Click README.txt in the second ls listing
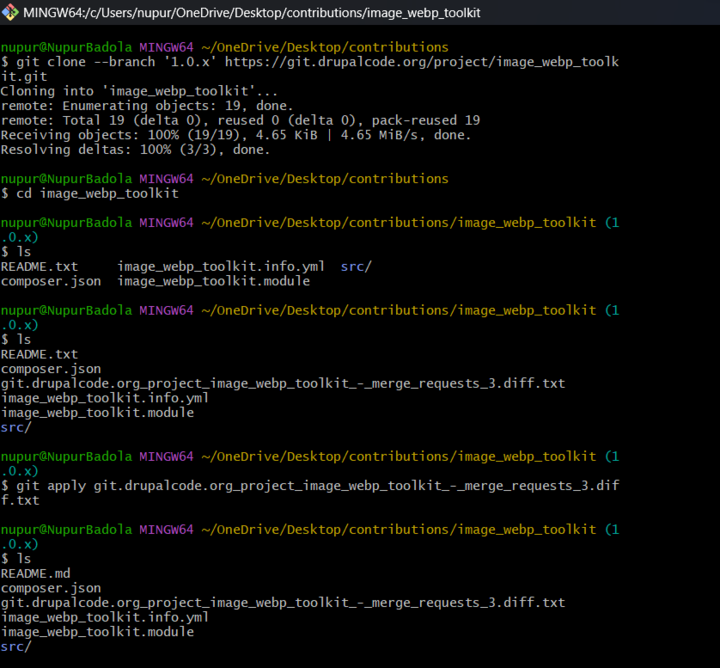The image size is (720, 668). click(x=39, y=354)
